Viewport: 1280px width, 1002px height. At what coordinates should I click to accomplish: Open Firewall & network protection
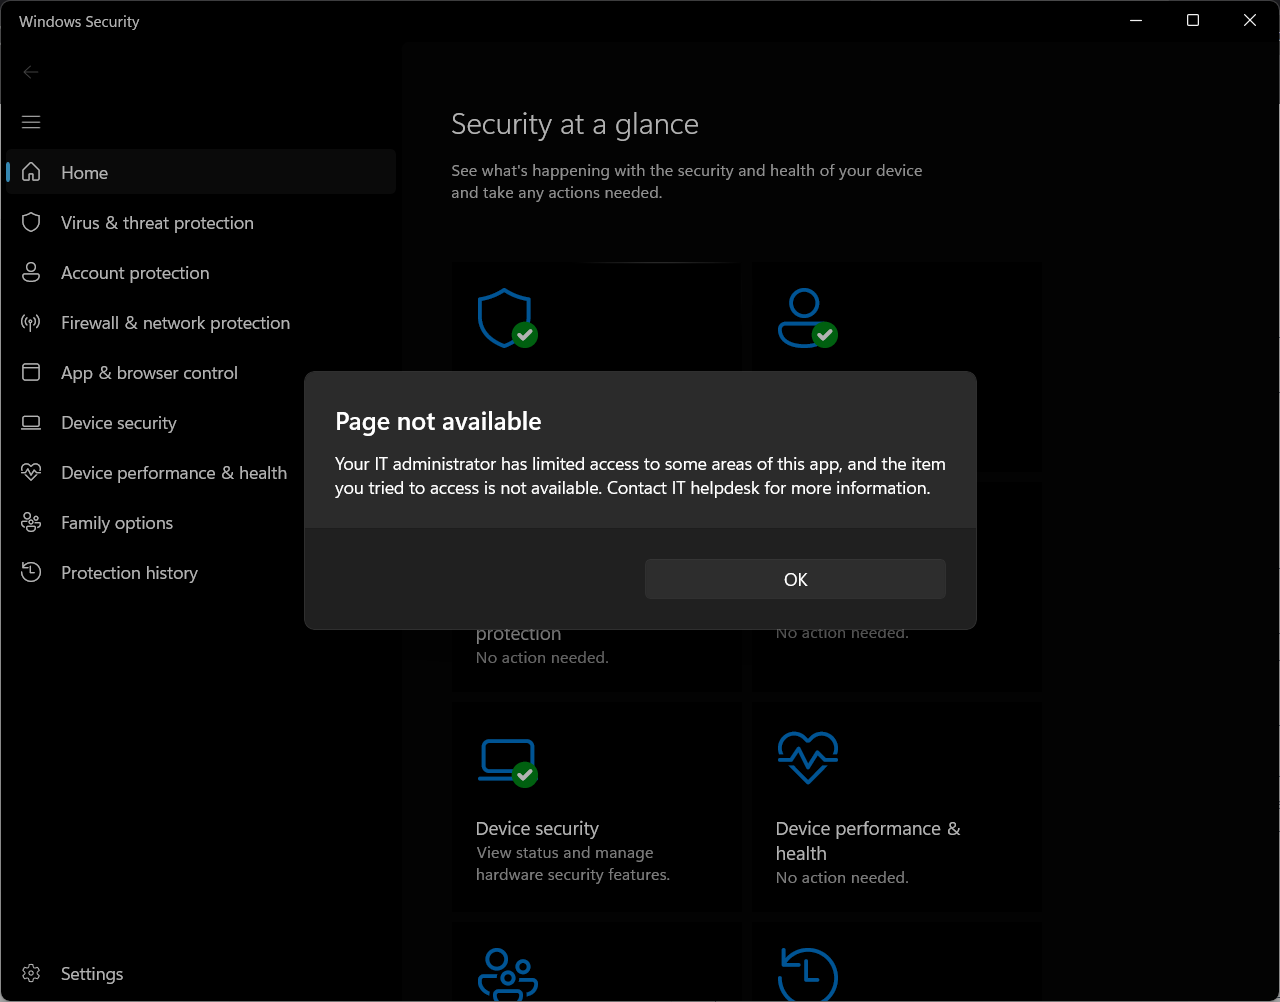(x=201, y=322)
